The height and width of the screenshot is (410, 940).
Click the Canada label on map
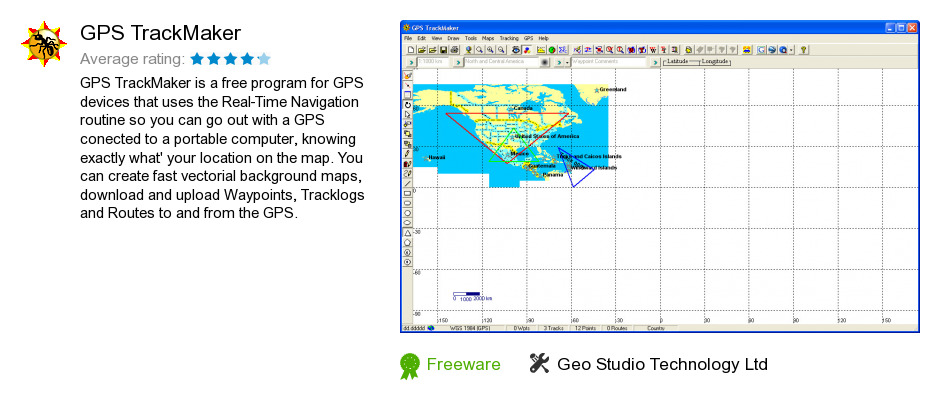[x=523, y=108]
